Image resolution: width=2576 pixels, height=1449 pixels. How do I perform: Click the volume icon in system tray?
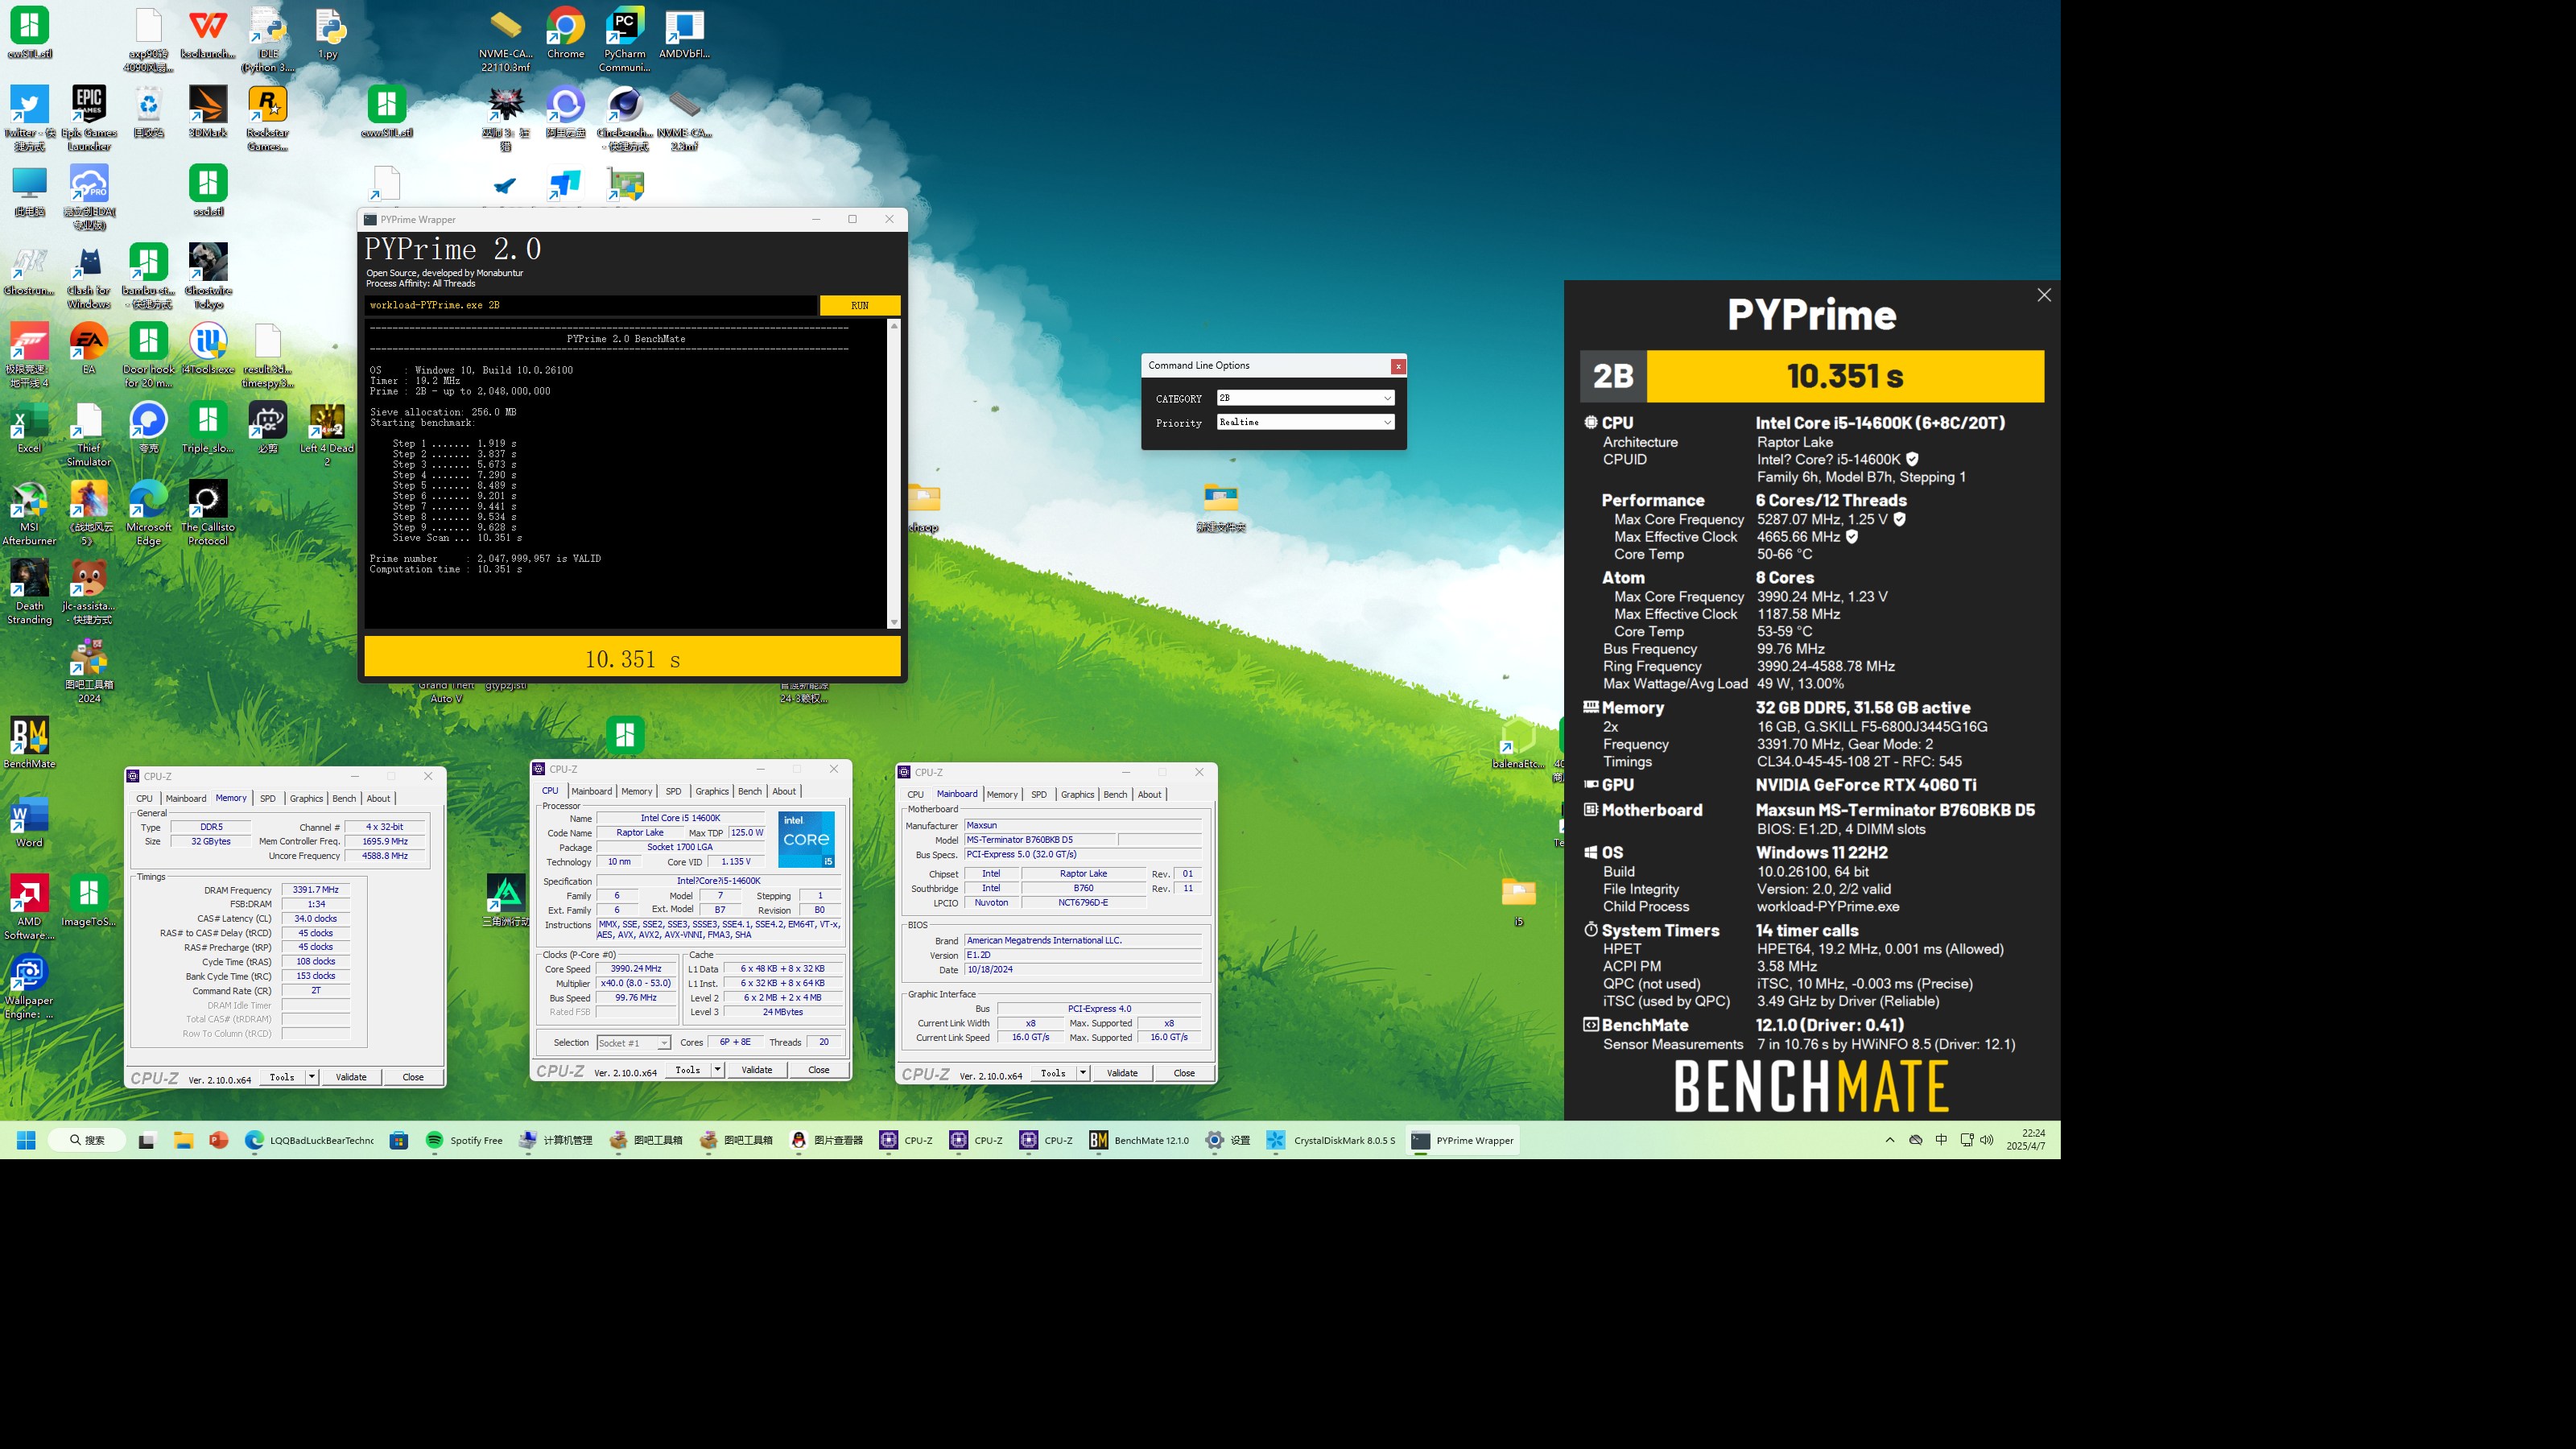pos(1986,1140)
